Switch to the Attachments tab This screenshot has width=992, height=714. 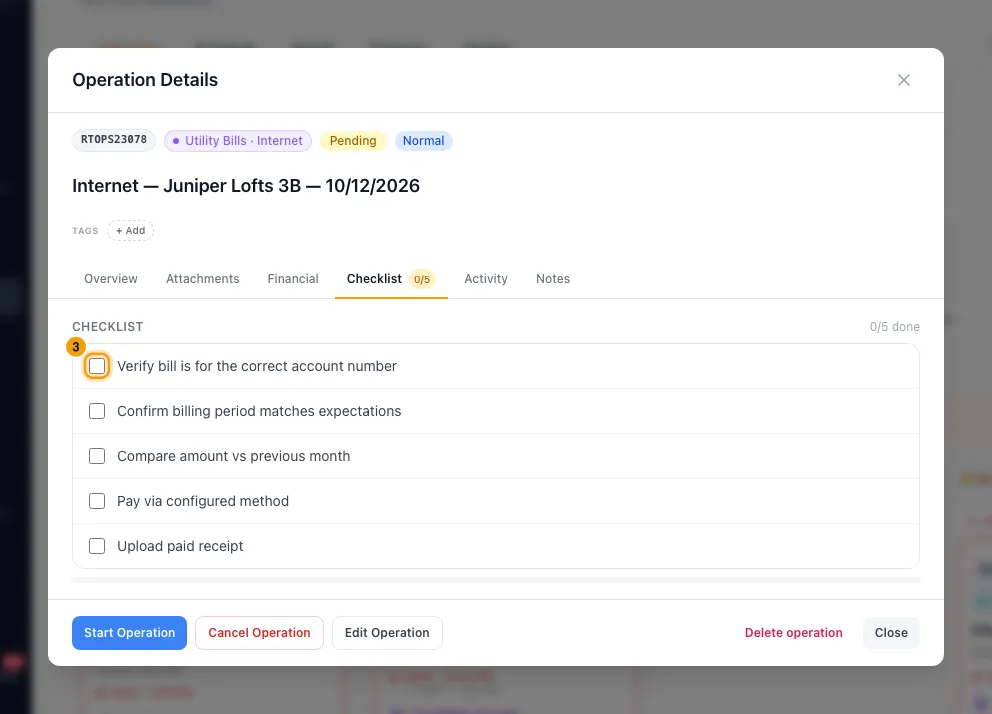coord(202,279)
